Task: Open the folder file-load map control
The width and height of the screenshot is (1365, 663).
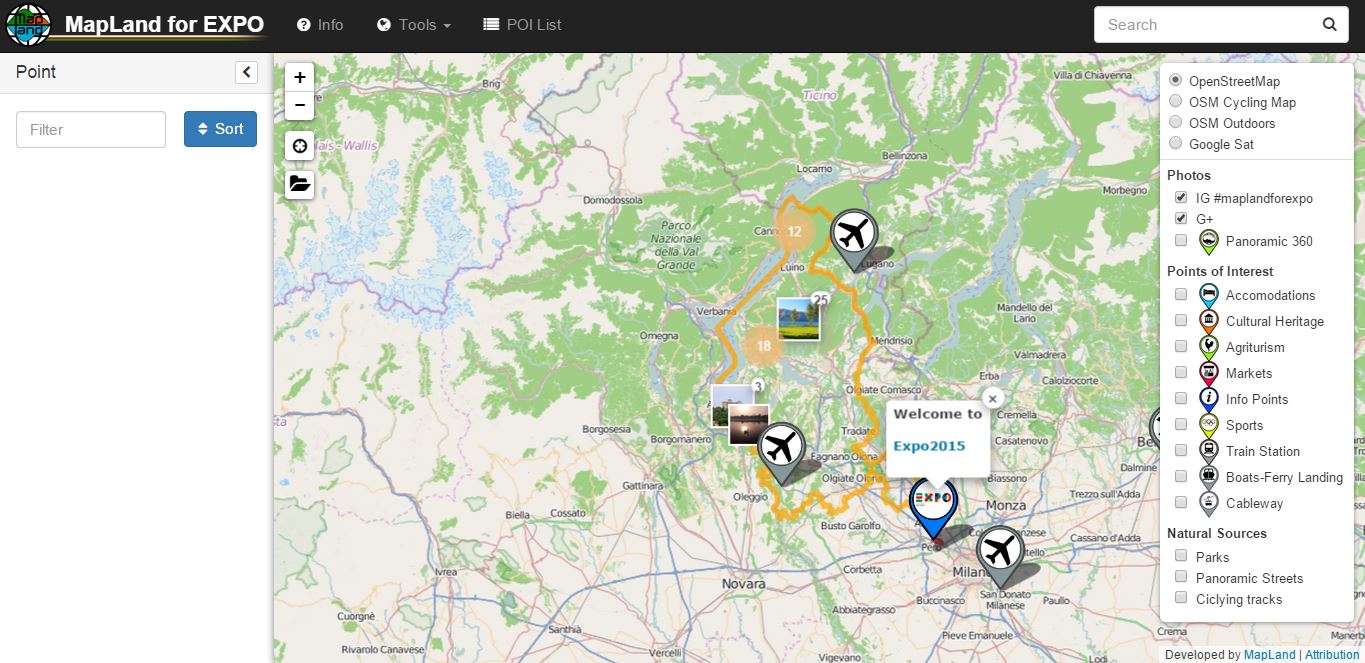Action: 299,184
